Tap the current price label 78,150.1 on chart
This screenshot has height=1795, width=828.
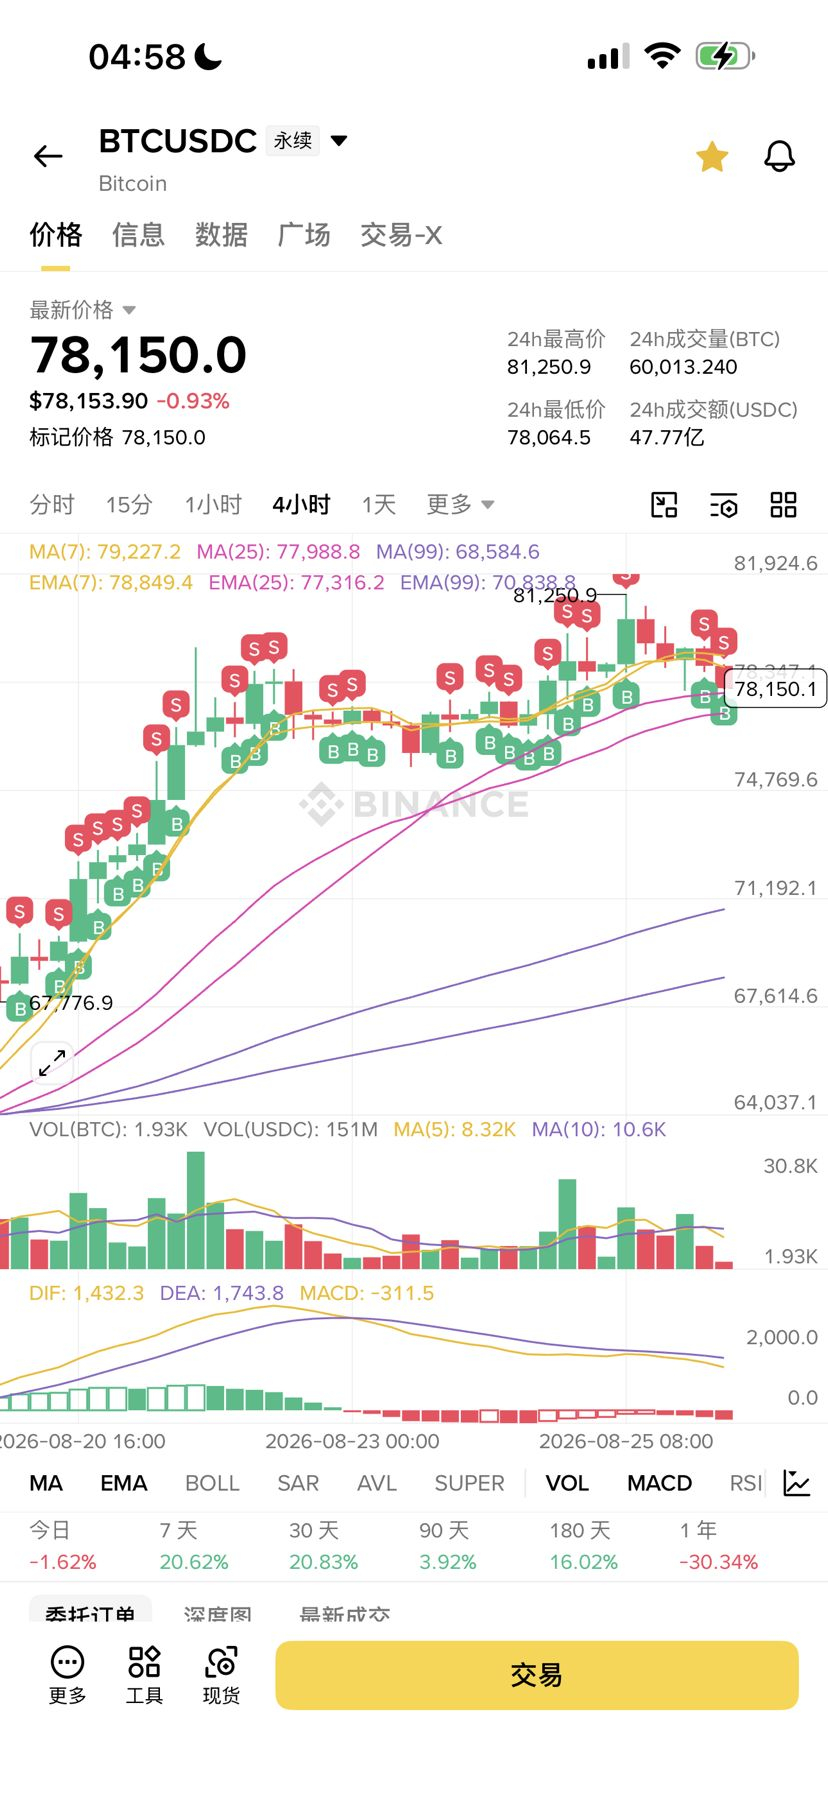click(775, 689)
